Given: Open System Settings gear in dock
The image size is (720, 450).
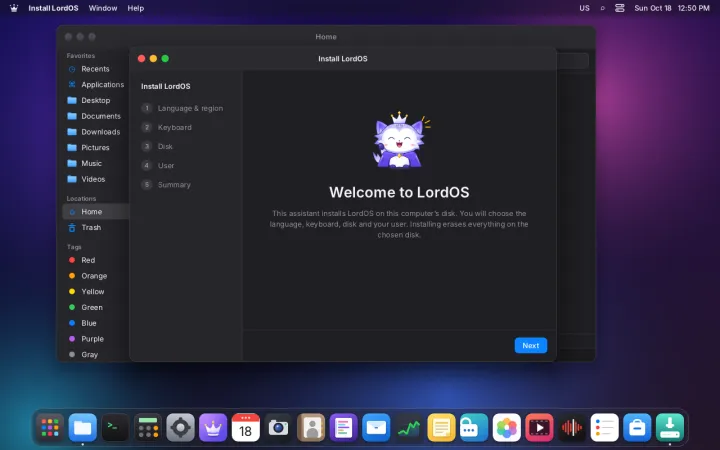Looking at the screenshot, I should (180, 428).
